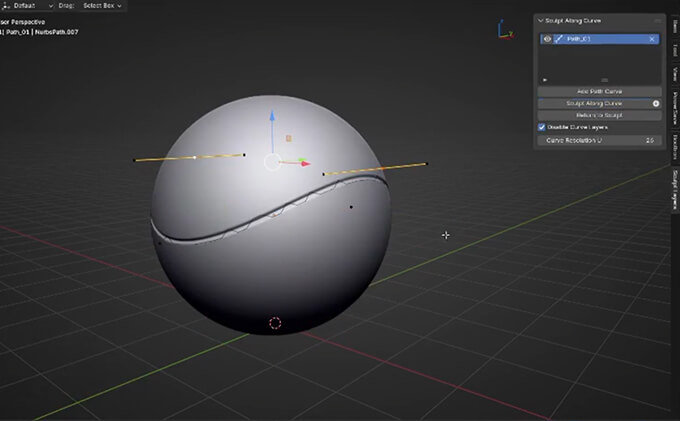Click the curve icon beside Path_01
The image size is (680, 421).
(x=558, y=39)
